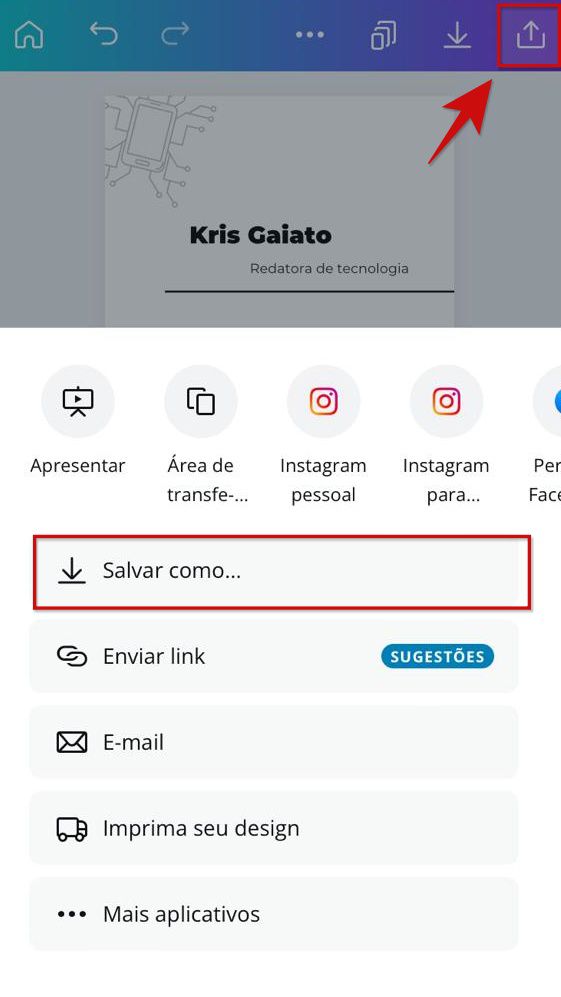Share to Instagram para... business option

447,401
